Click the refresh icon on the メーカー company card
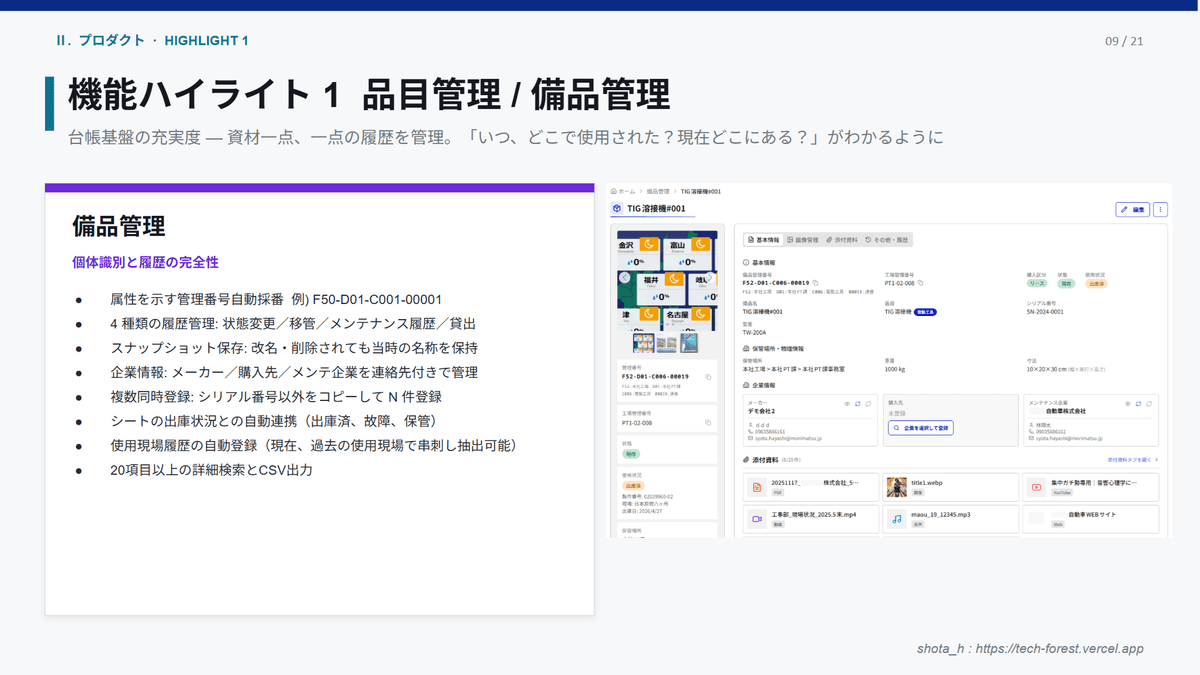The height and width of the screenshot is (675, 1200). coord(856,403)
